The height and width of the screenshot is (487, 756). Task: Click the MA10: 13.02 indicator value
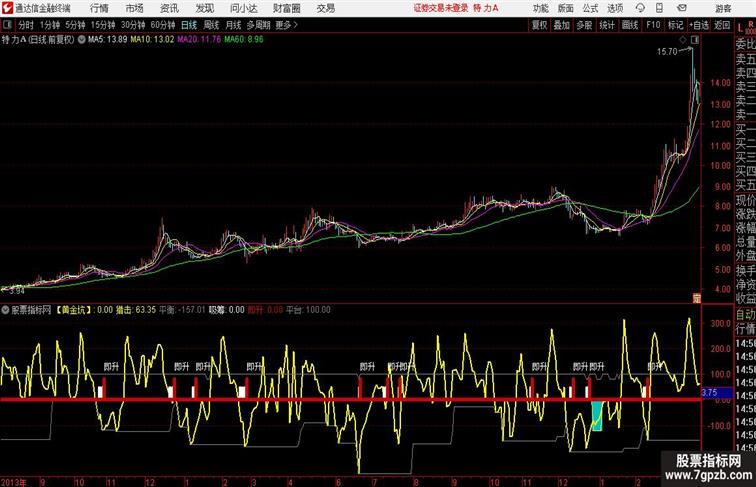coord(152,40)
